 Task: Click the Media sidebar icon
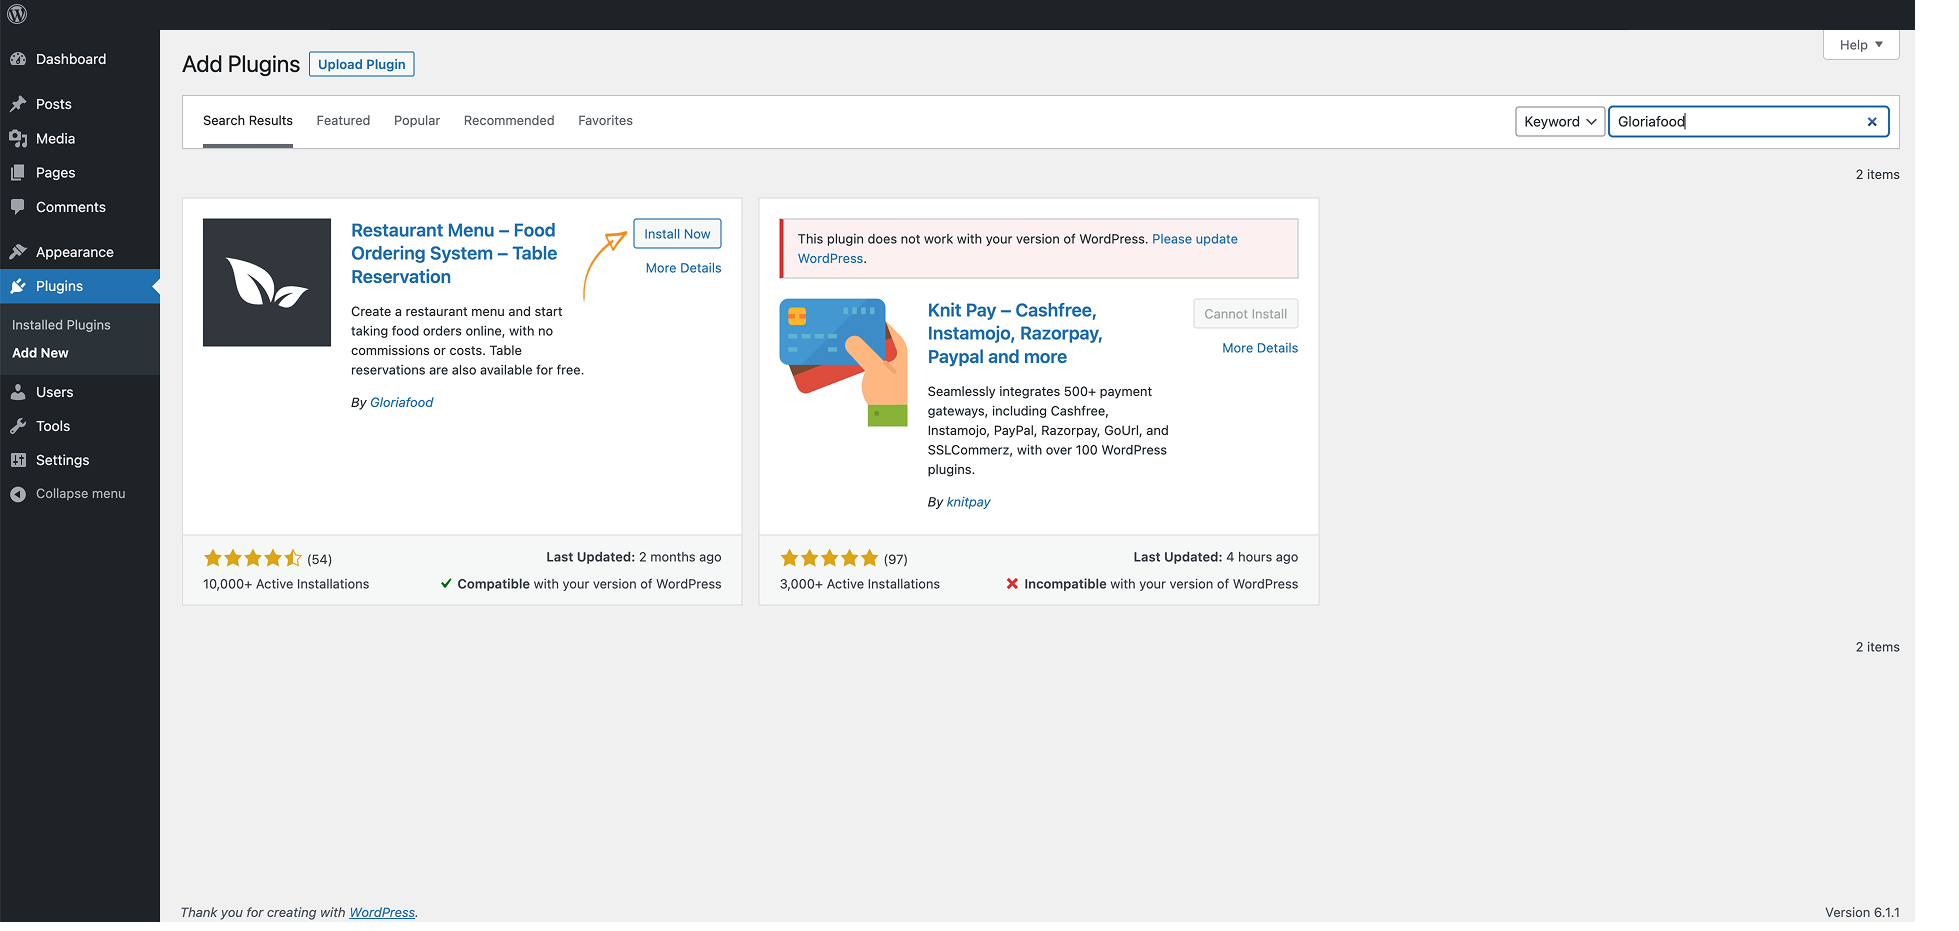click(x=18, y=139)
